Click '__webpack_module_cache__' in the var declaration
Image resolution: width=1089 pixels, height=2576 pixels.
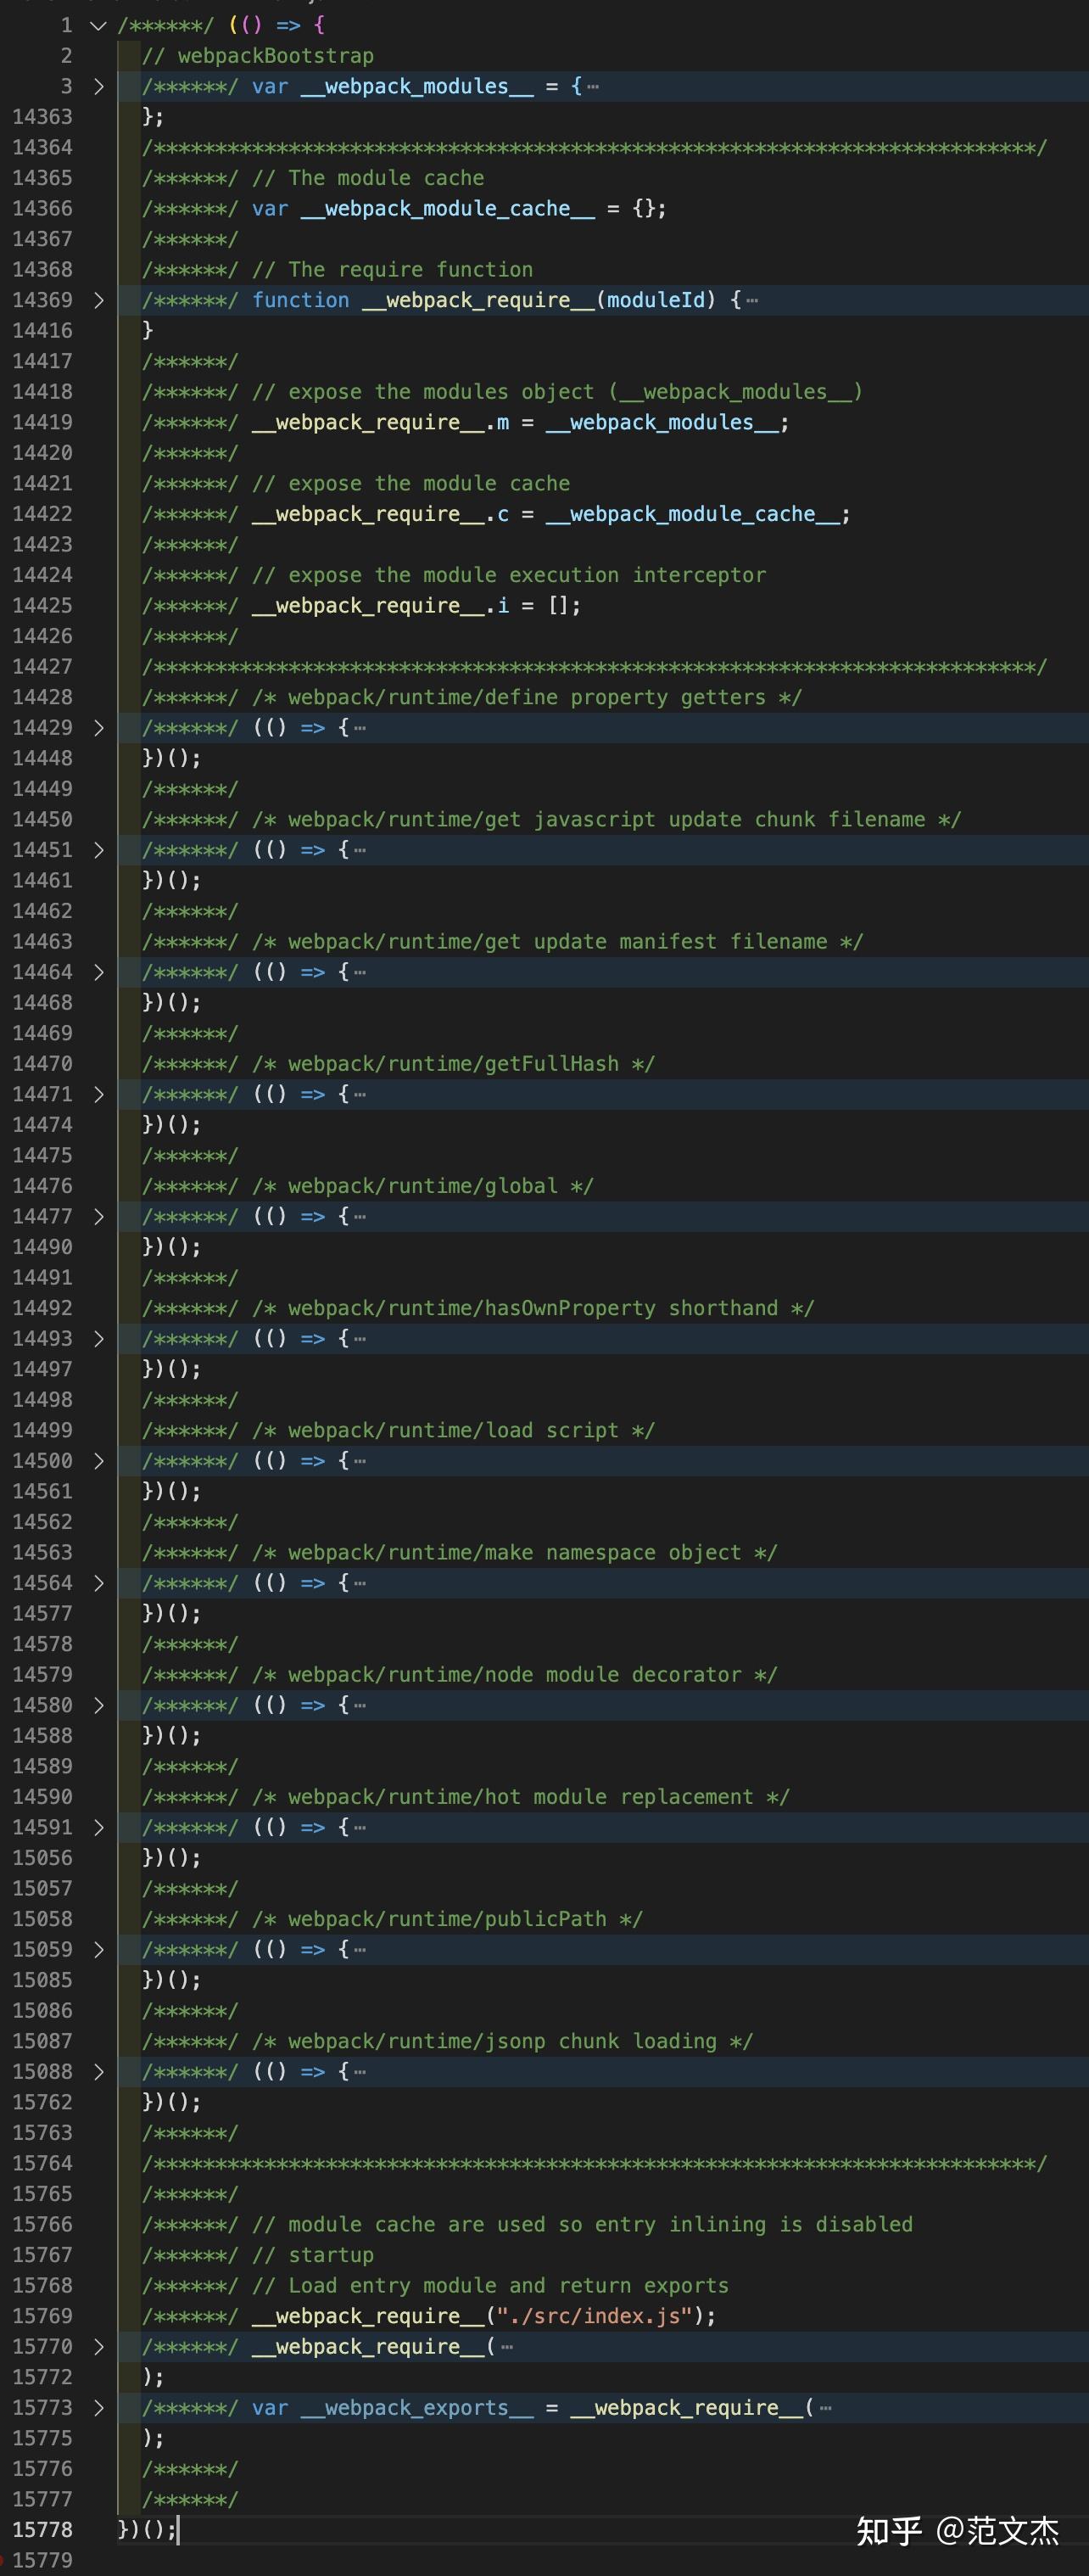[447, 208]
